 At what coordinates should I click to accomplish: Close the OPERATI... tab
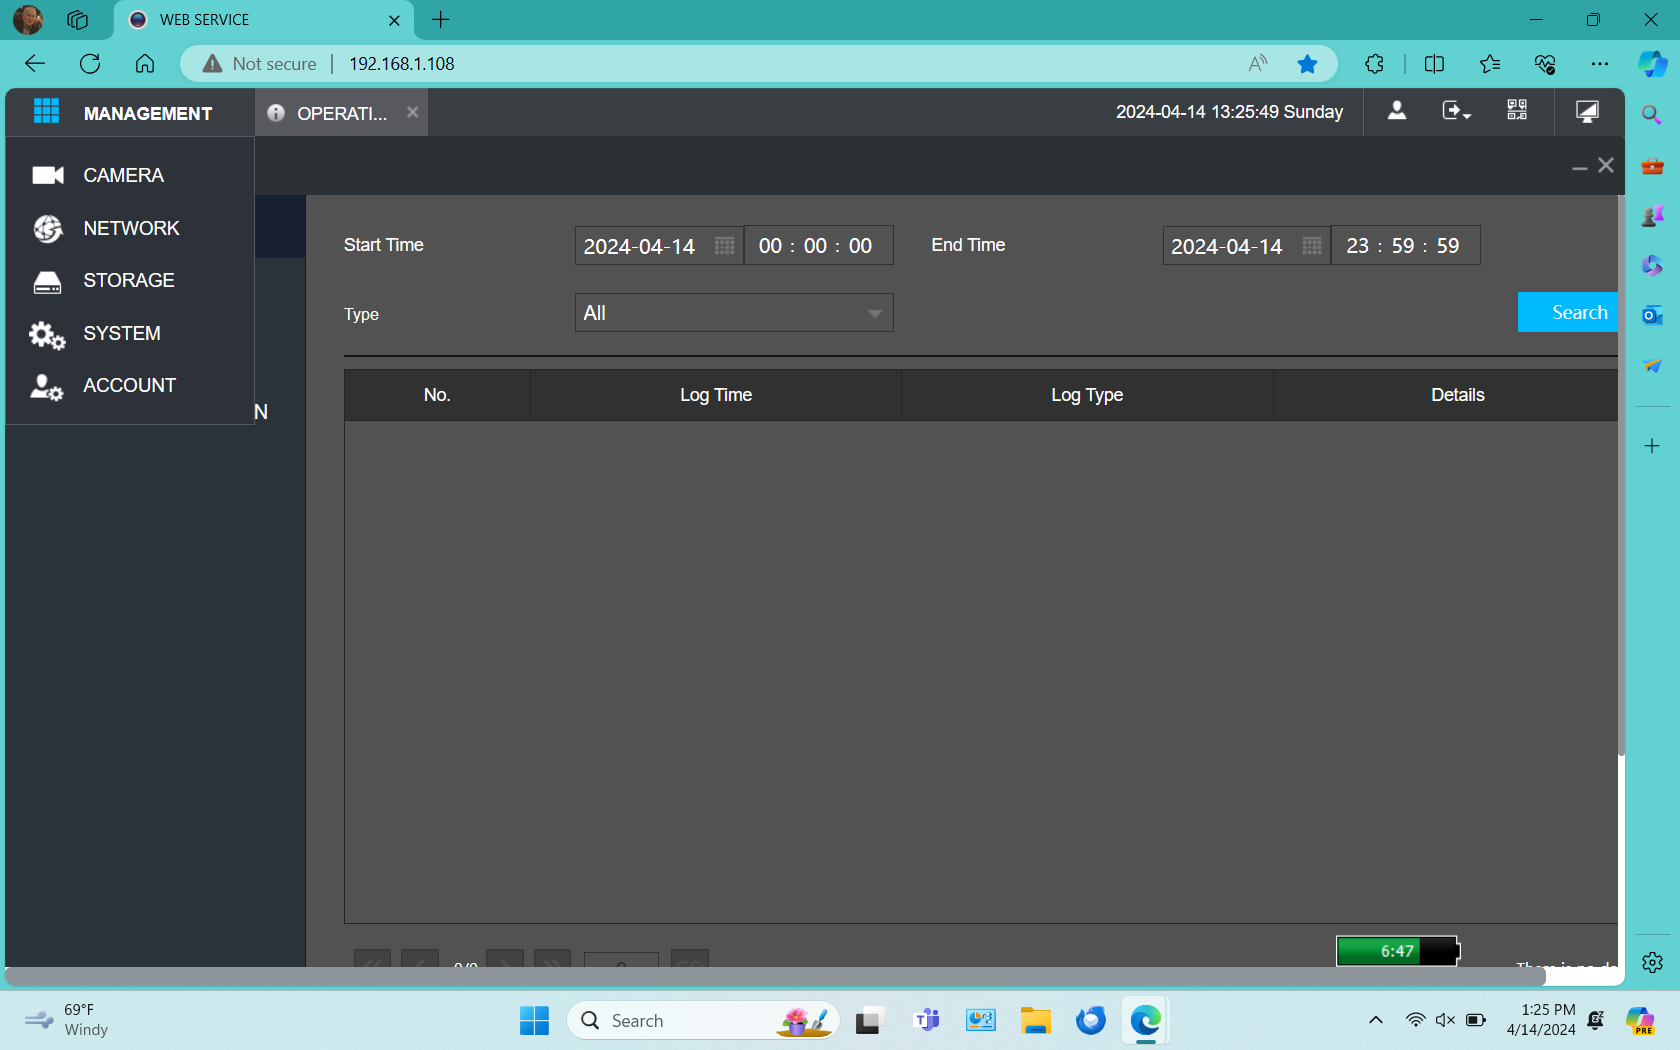(x=412, y=112)
